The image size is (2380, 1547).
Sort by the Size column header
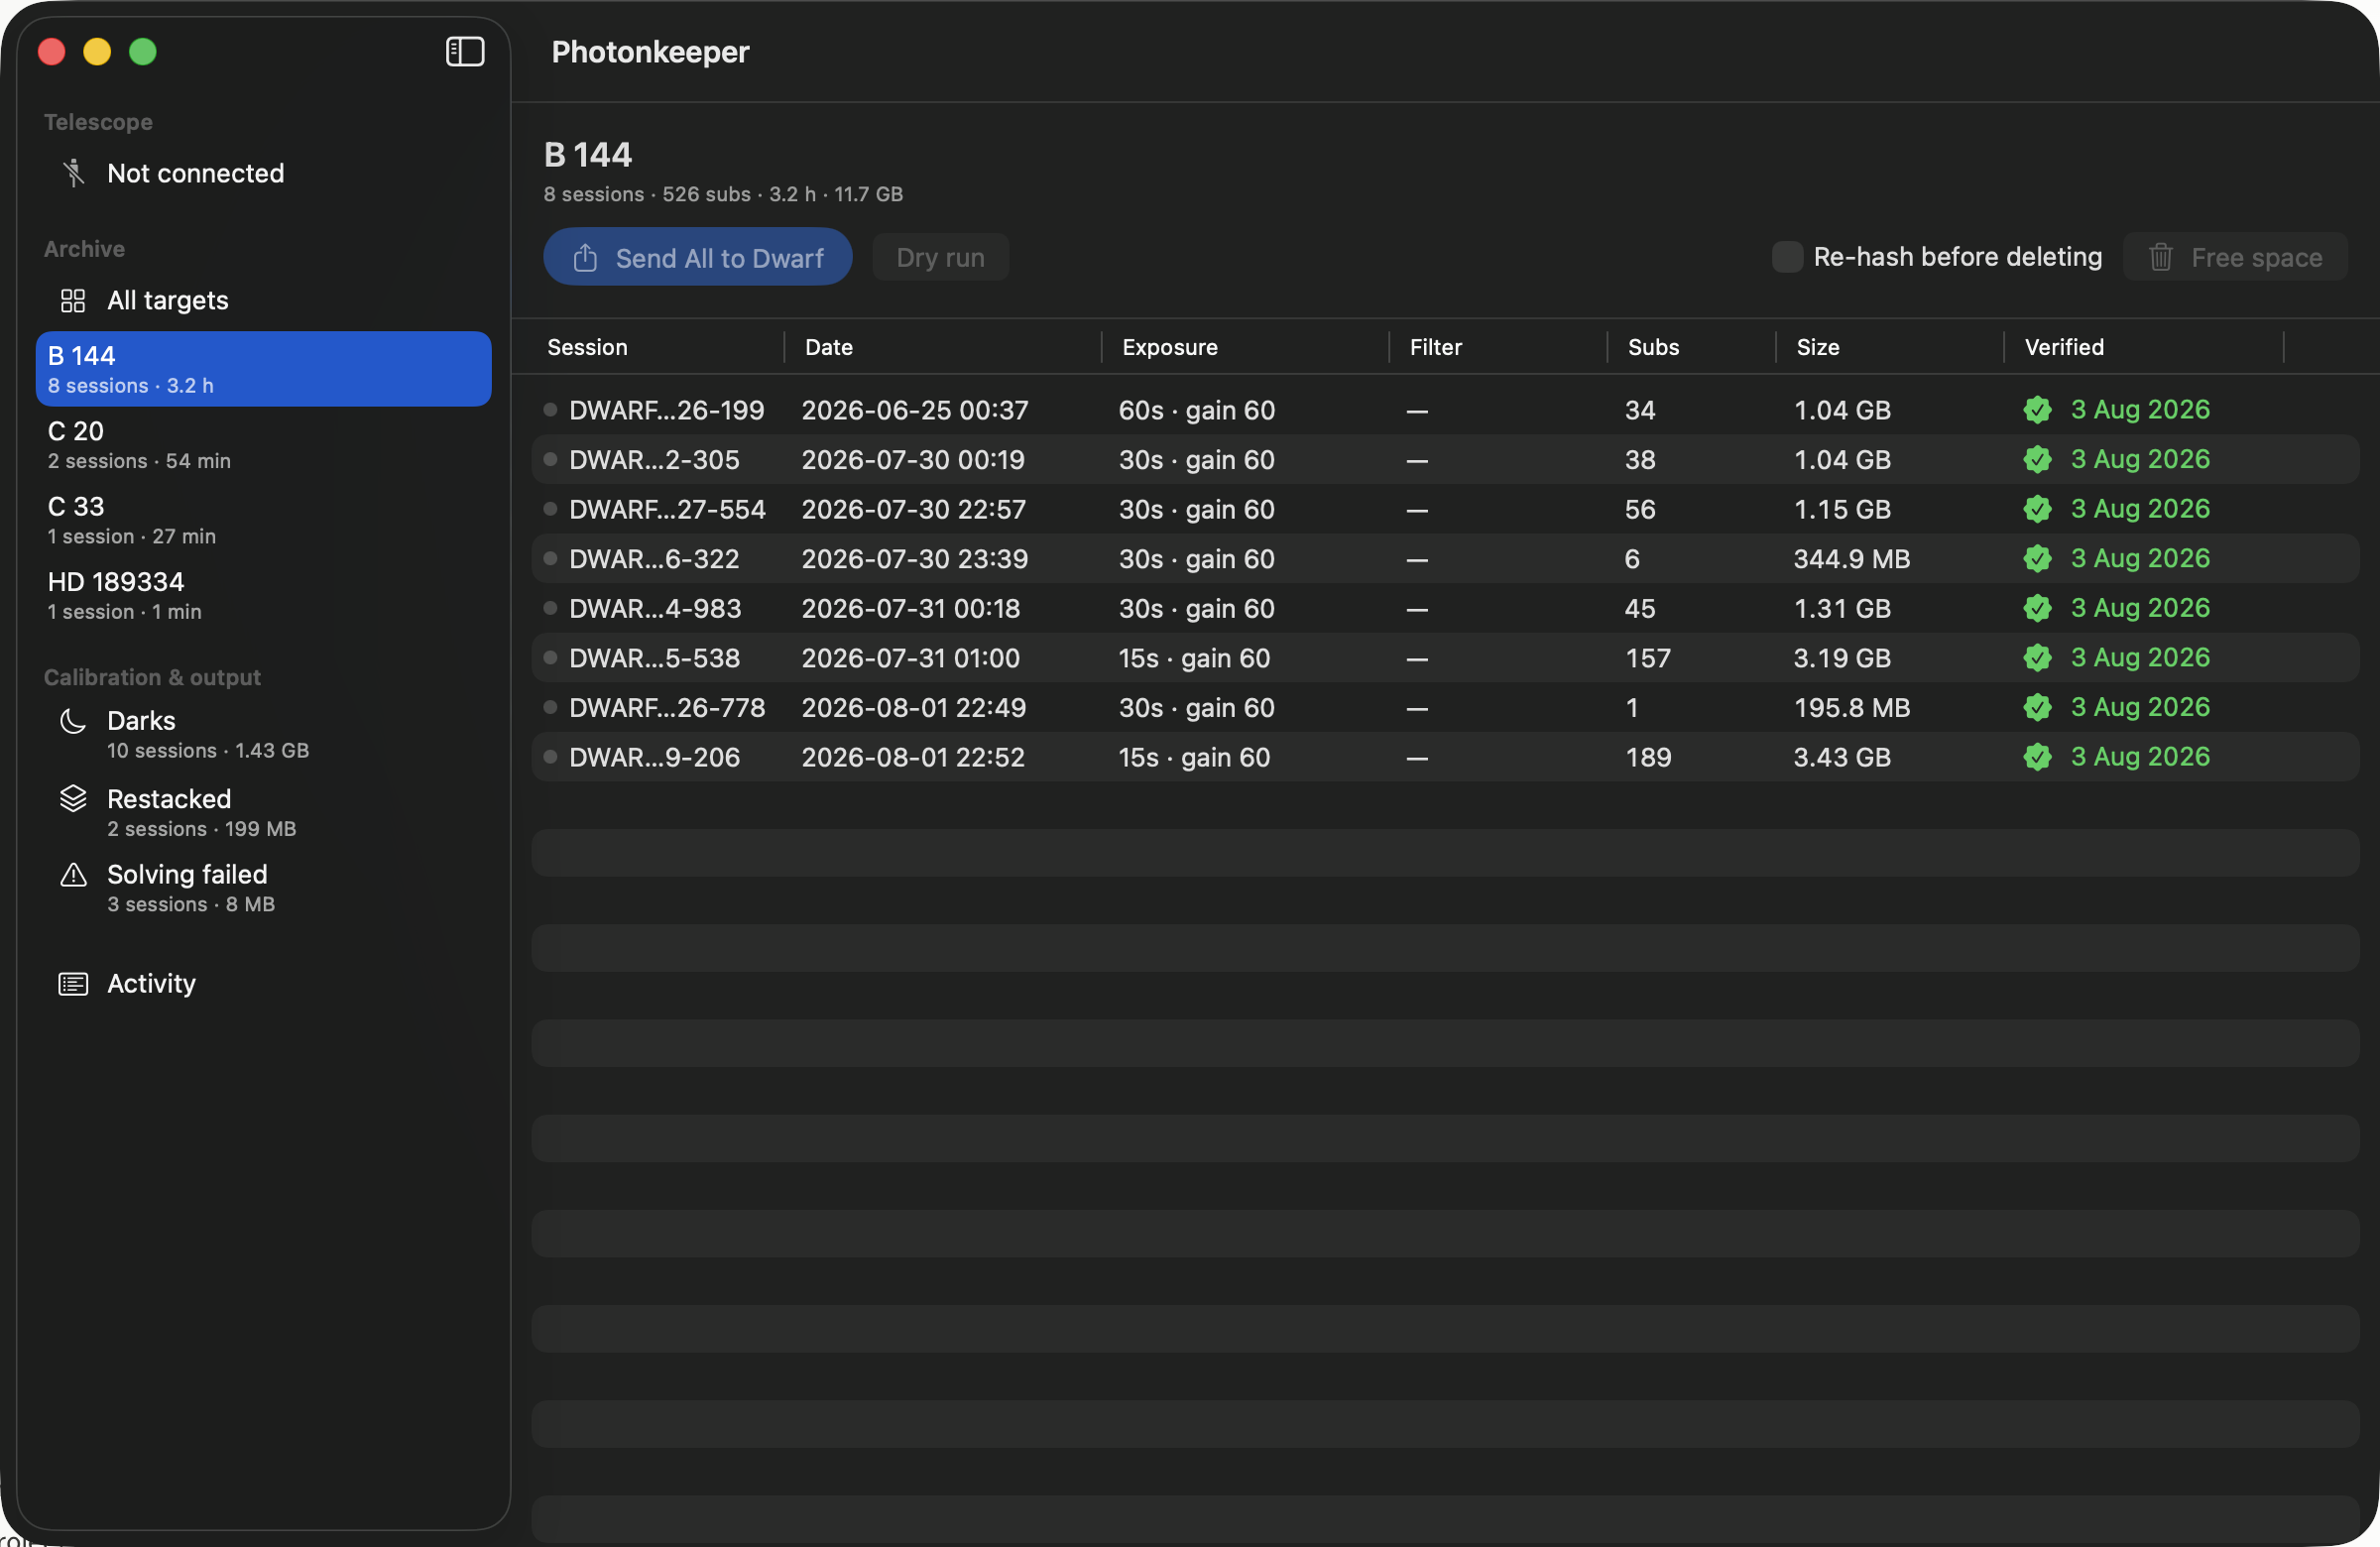(x=1818, y=347)
